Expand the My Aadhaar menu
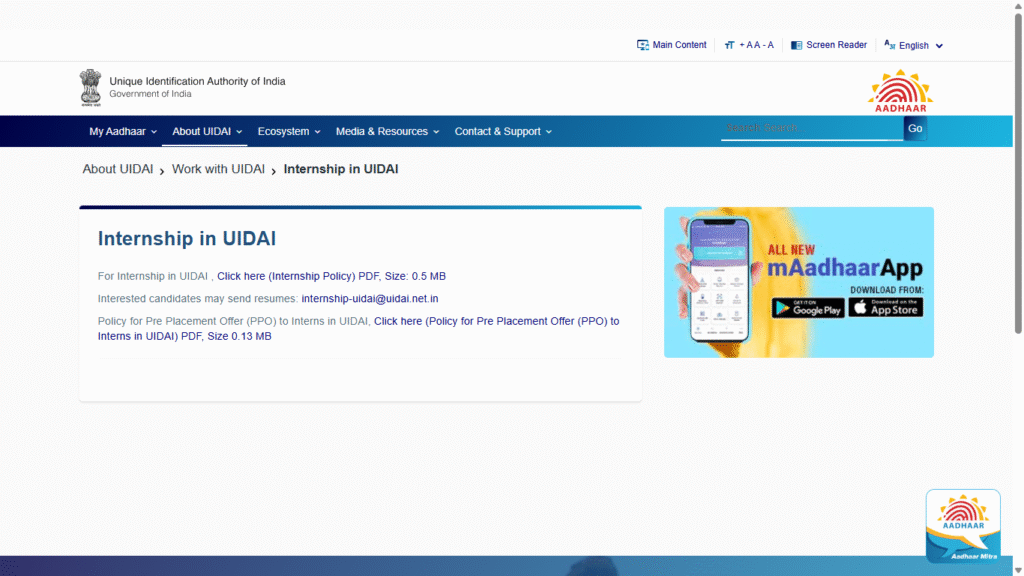The width and height of the screenshot is (1024, 576). tap(123, 131)
